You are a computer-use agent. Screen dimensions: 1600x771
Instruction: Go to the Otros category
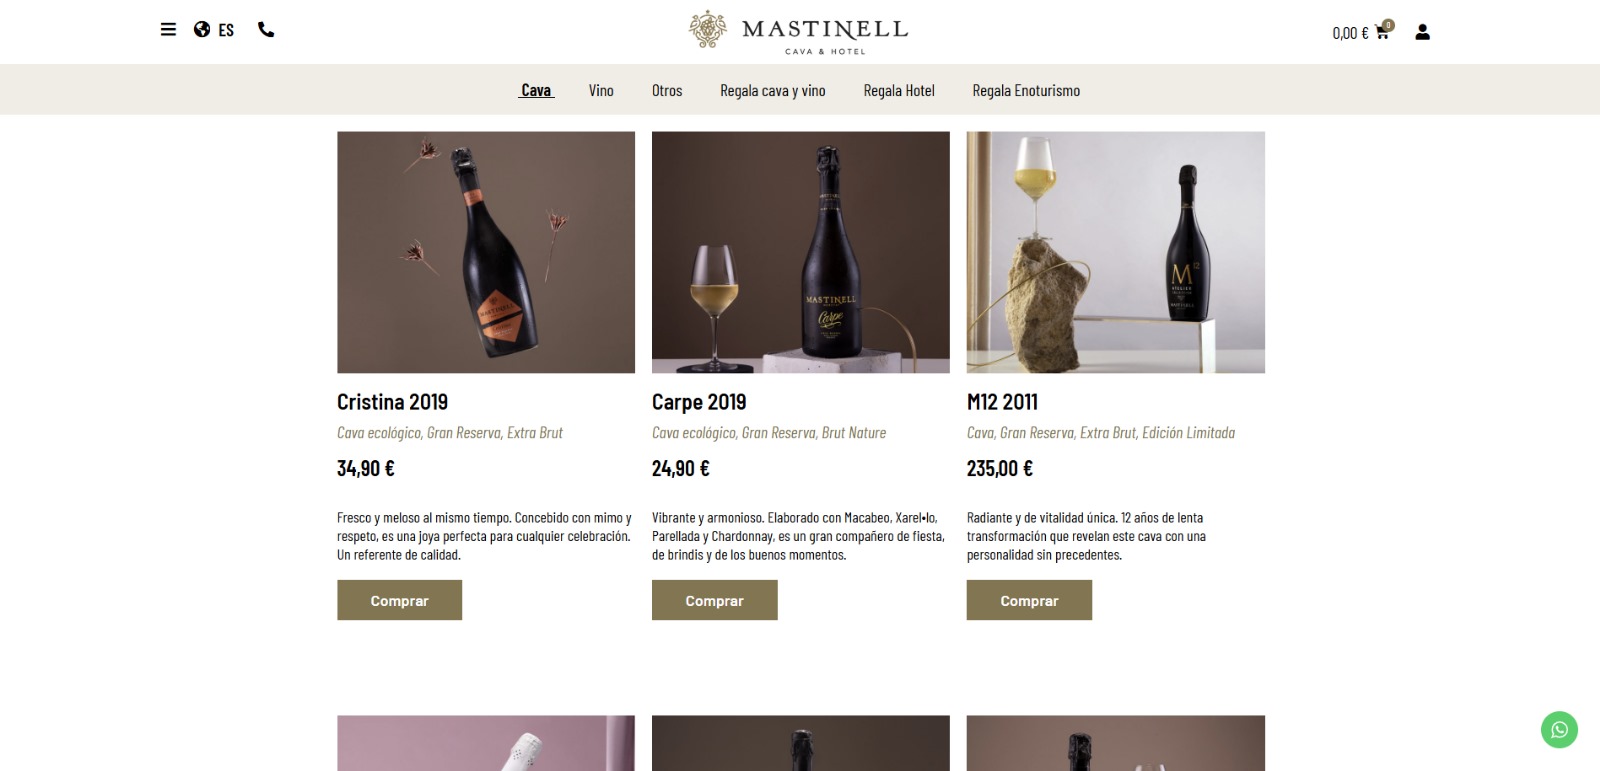(667, 90)
